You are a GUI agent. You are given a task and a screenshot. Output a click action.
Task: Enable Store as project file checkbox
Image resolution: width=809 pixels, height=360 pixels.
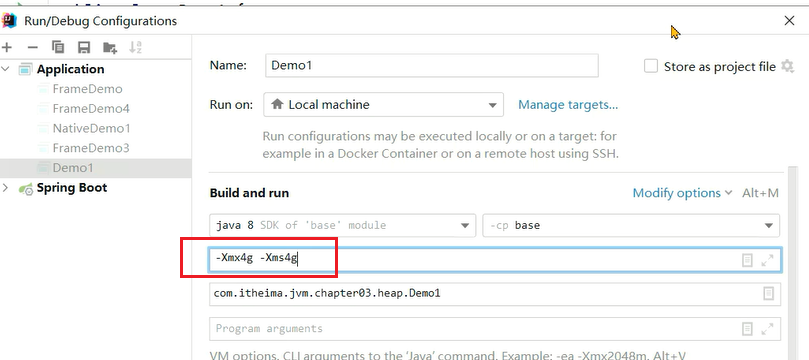(x=651, y=67)
